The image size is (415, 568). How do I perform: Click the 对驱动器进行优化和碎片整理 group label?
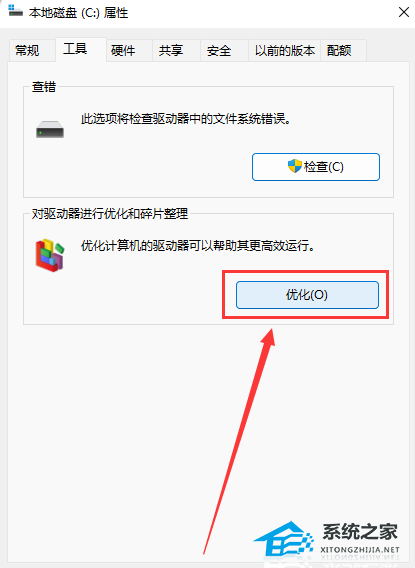click(x=110, y=214)
